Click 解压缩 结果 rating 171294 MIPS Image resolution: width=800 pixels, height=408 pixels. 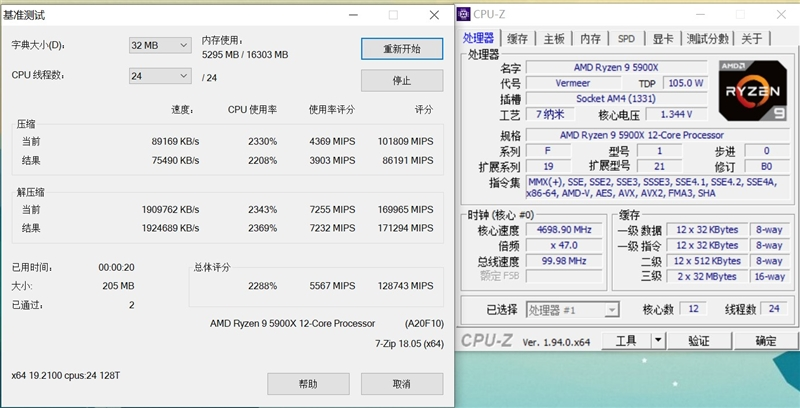406,228
